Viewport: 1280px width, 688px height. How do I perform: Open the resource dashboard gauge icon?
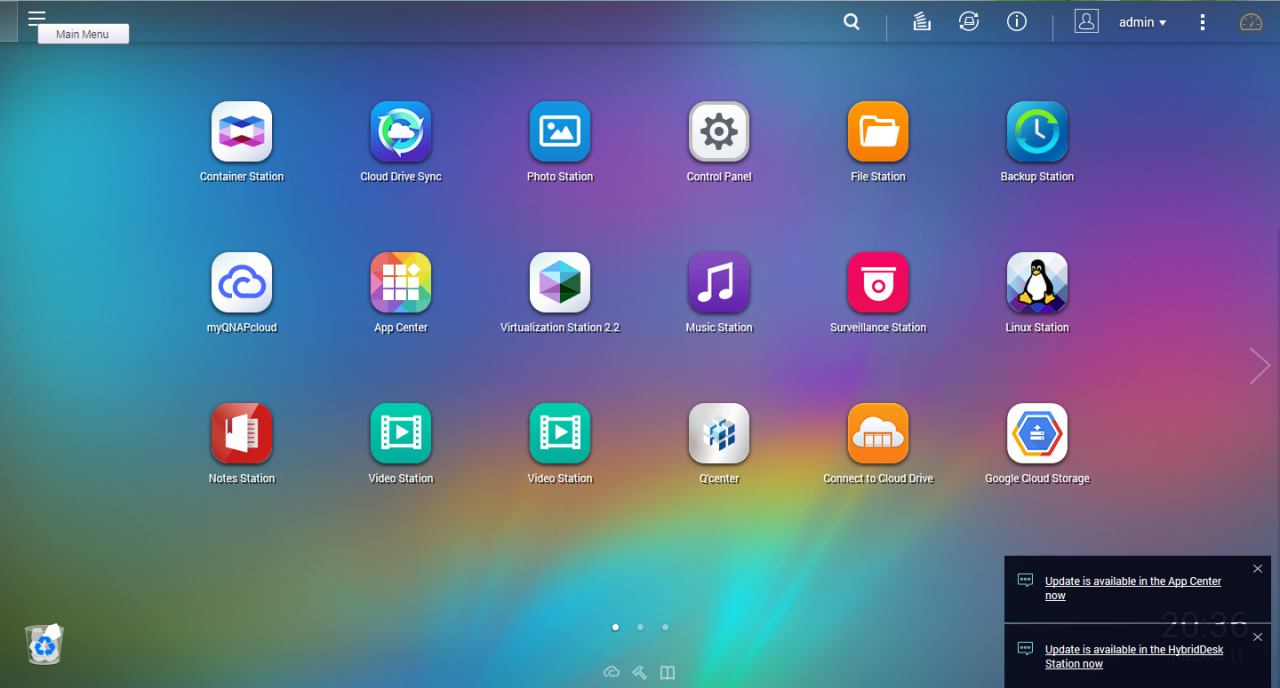point(1251,22)
